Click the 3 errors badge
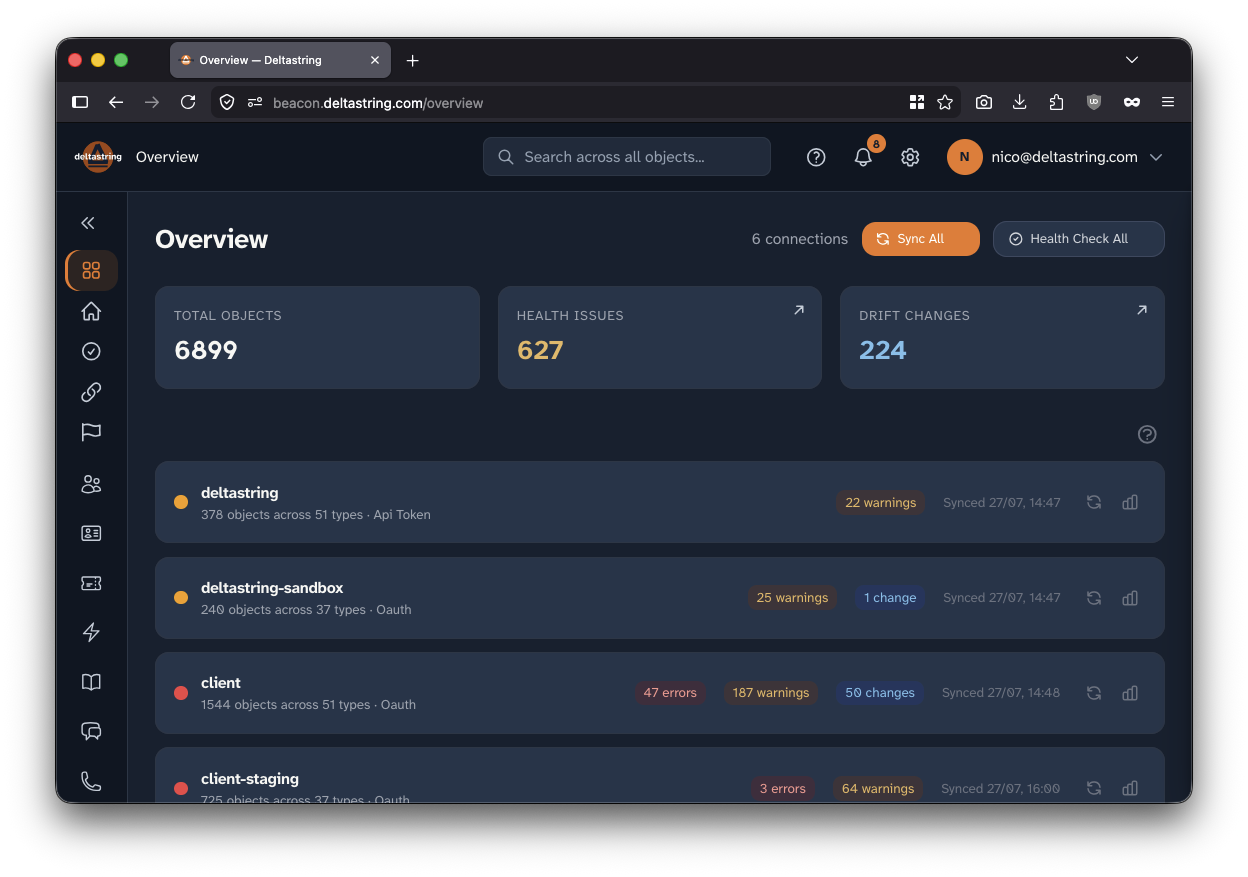Screen dimensions: 1248x877 [783, 788]
